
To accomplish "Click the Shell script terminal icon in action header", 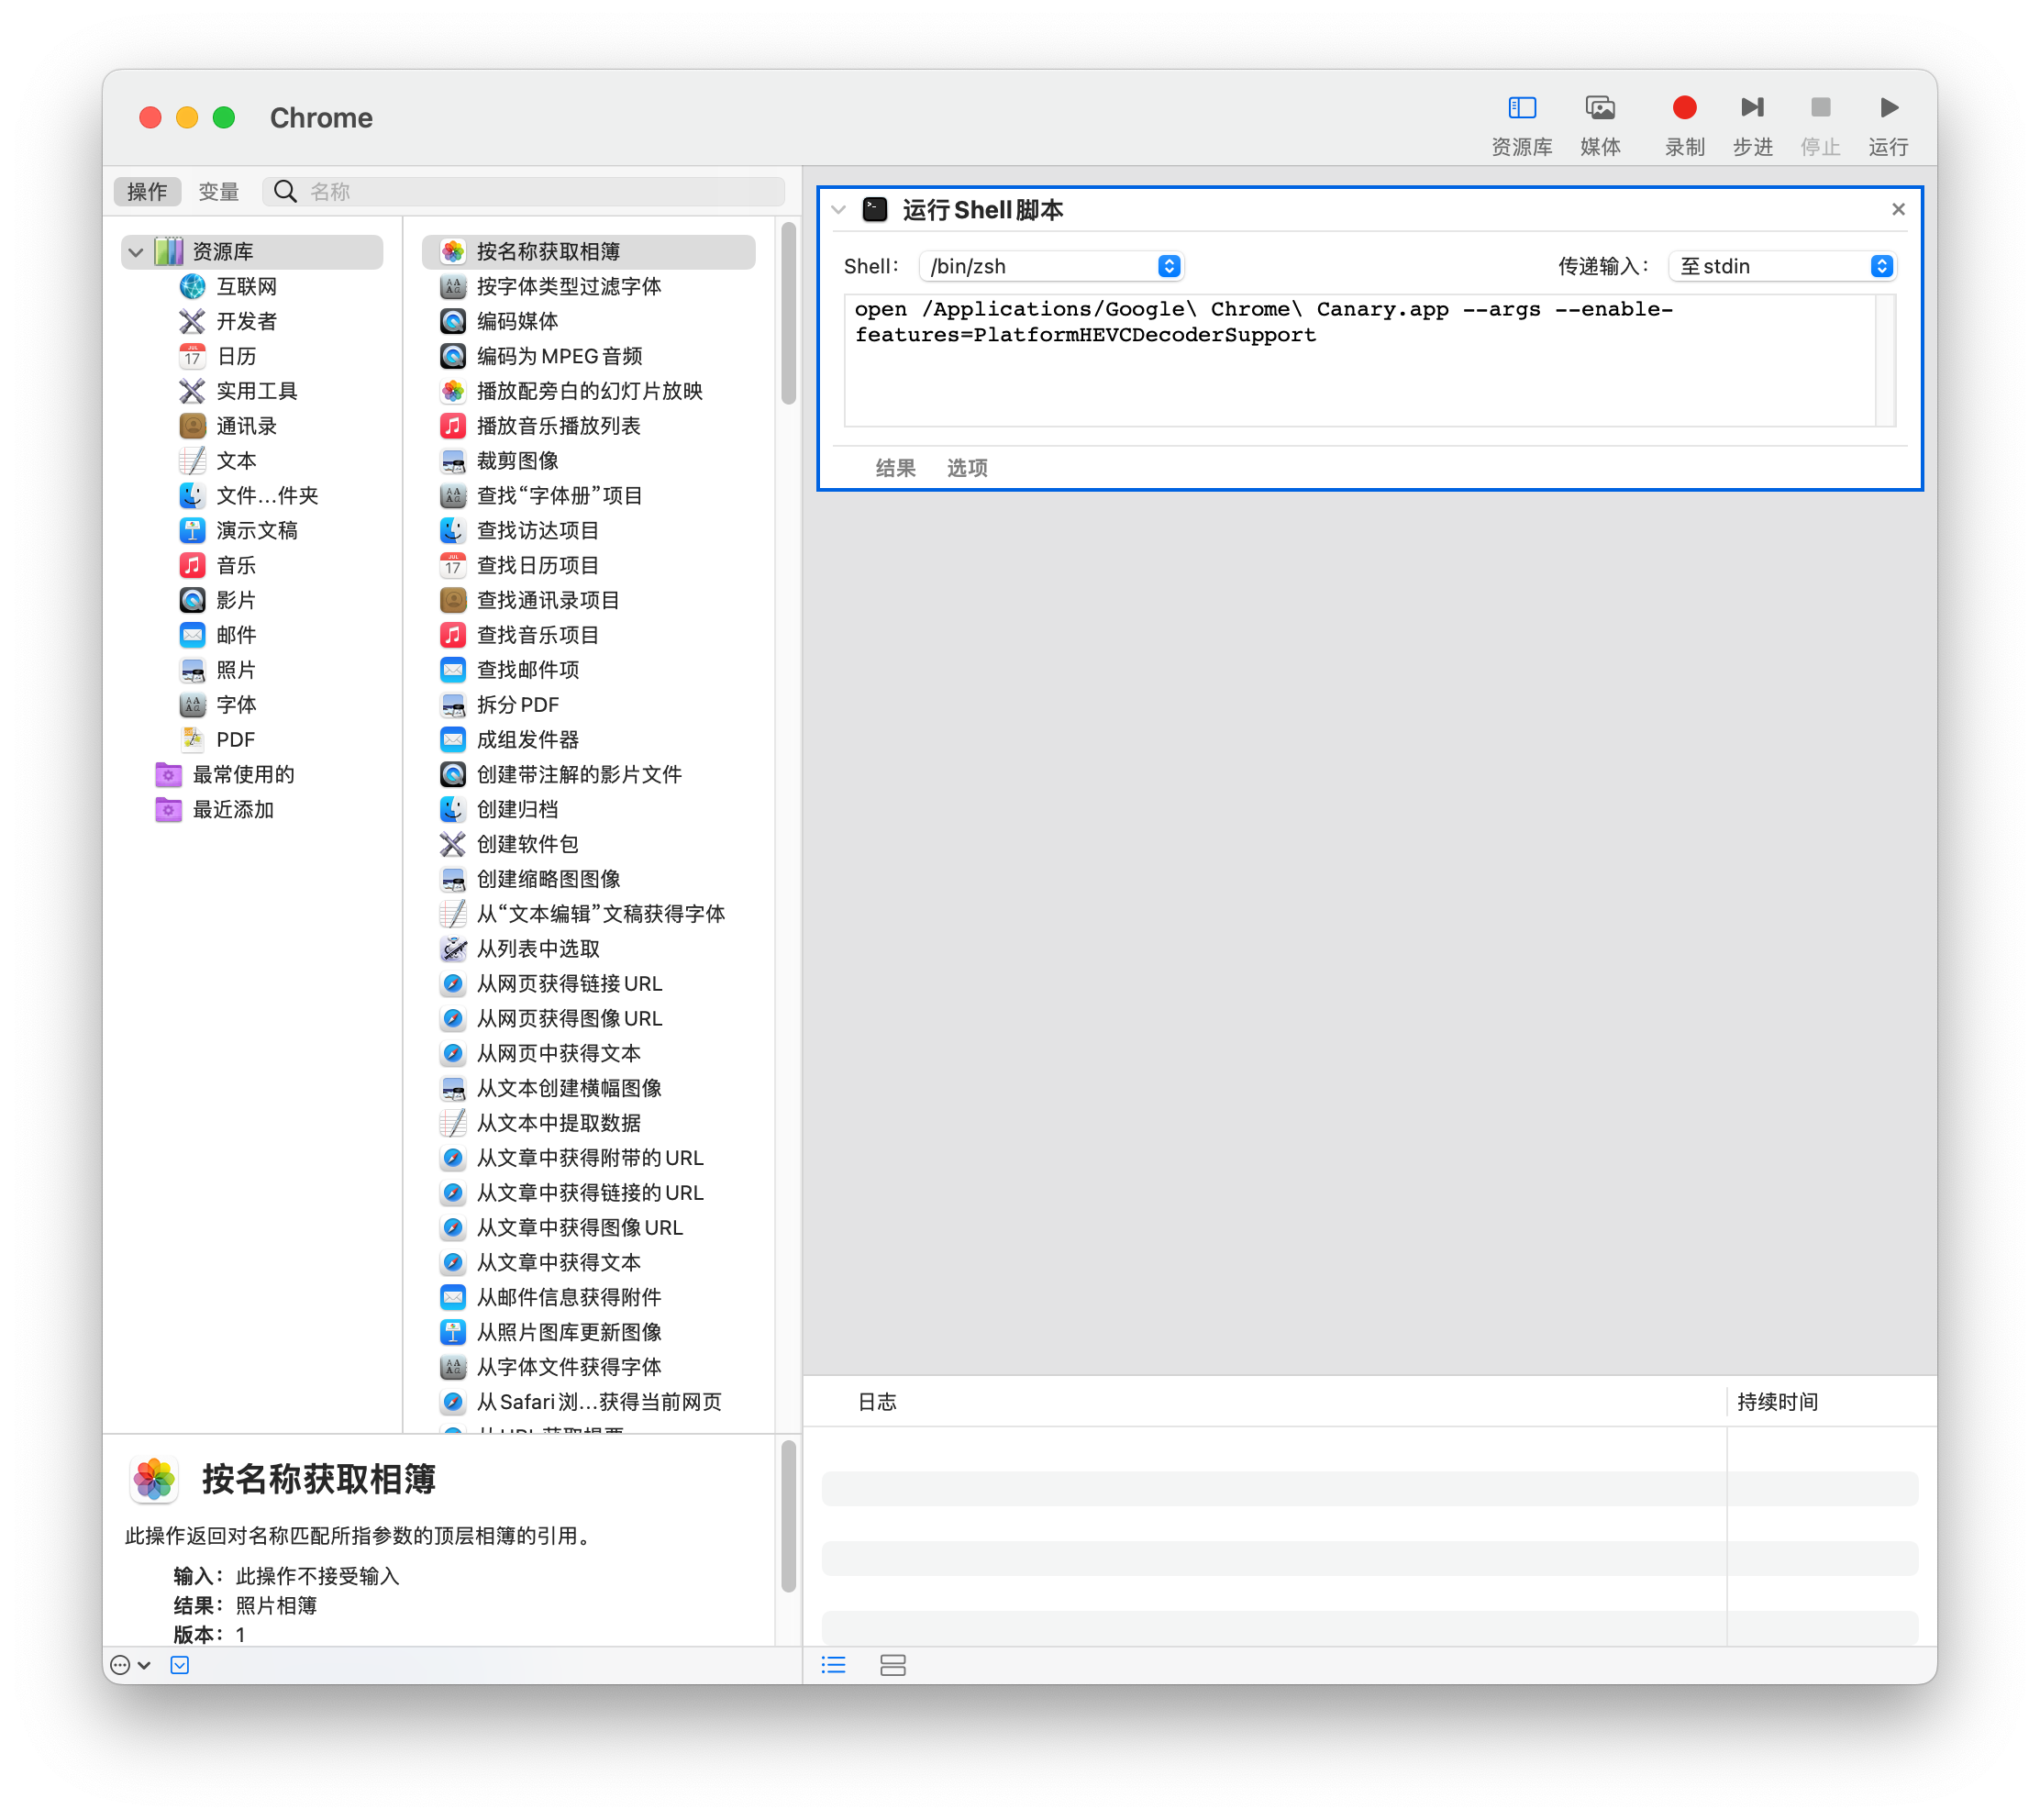I will pos(876,209).
